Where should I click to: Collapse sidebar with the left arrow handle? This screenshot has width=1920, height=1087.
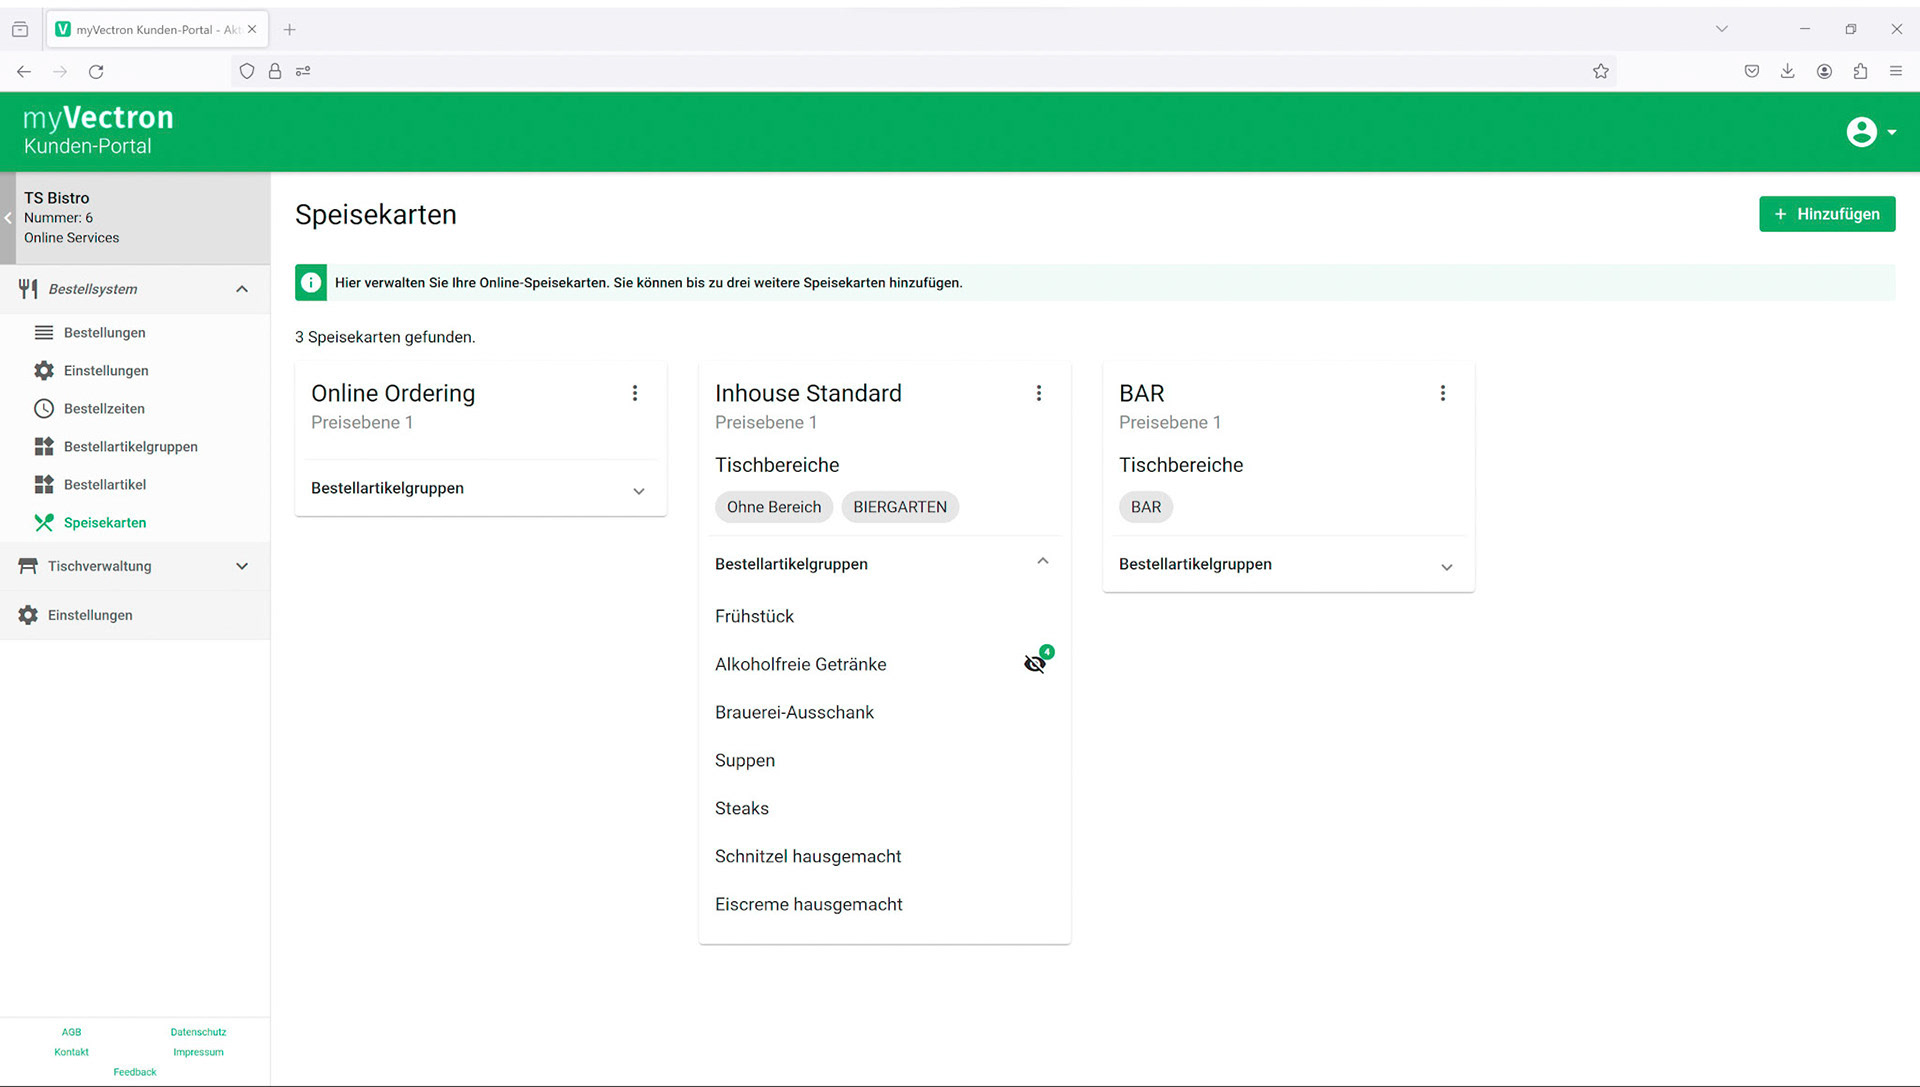pos(8,218)
